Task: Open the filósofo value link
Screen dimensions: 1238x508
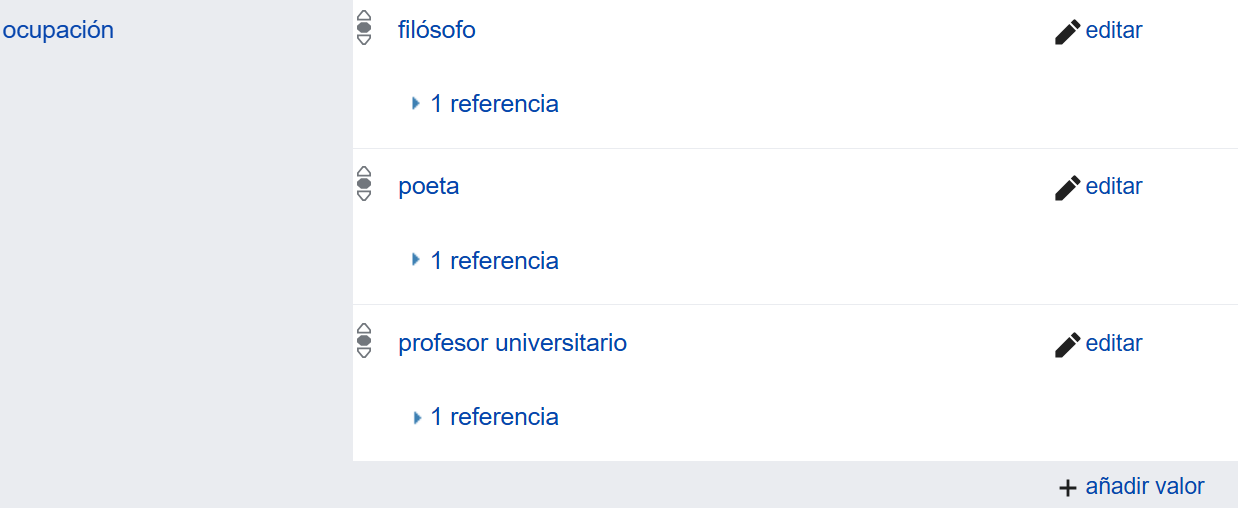Action: tap(437, 30)
